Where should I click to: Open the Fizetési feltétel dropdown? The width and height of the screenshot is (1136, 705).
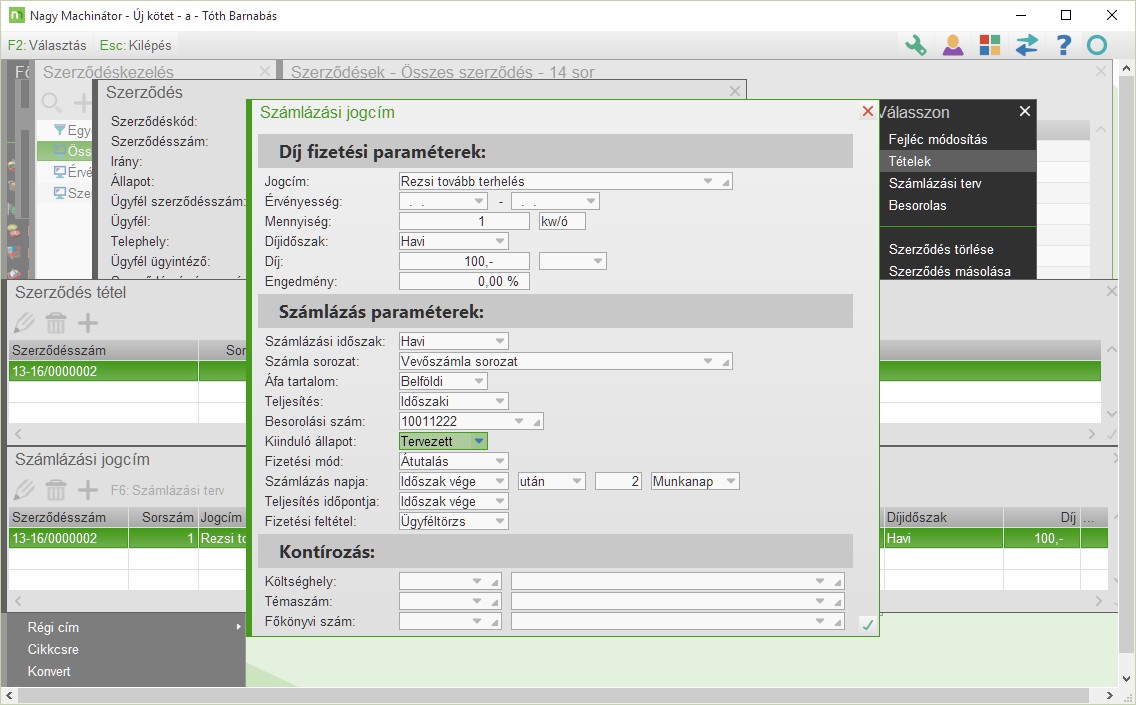click(500, 521)
